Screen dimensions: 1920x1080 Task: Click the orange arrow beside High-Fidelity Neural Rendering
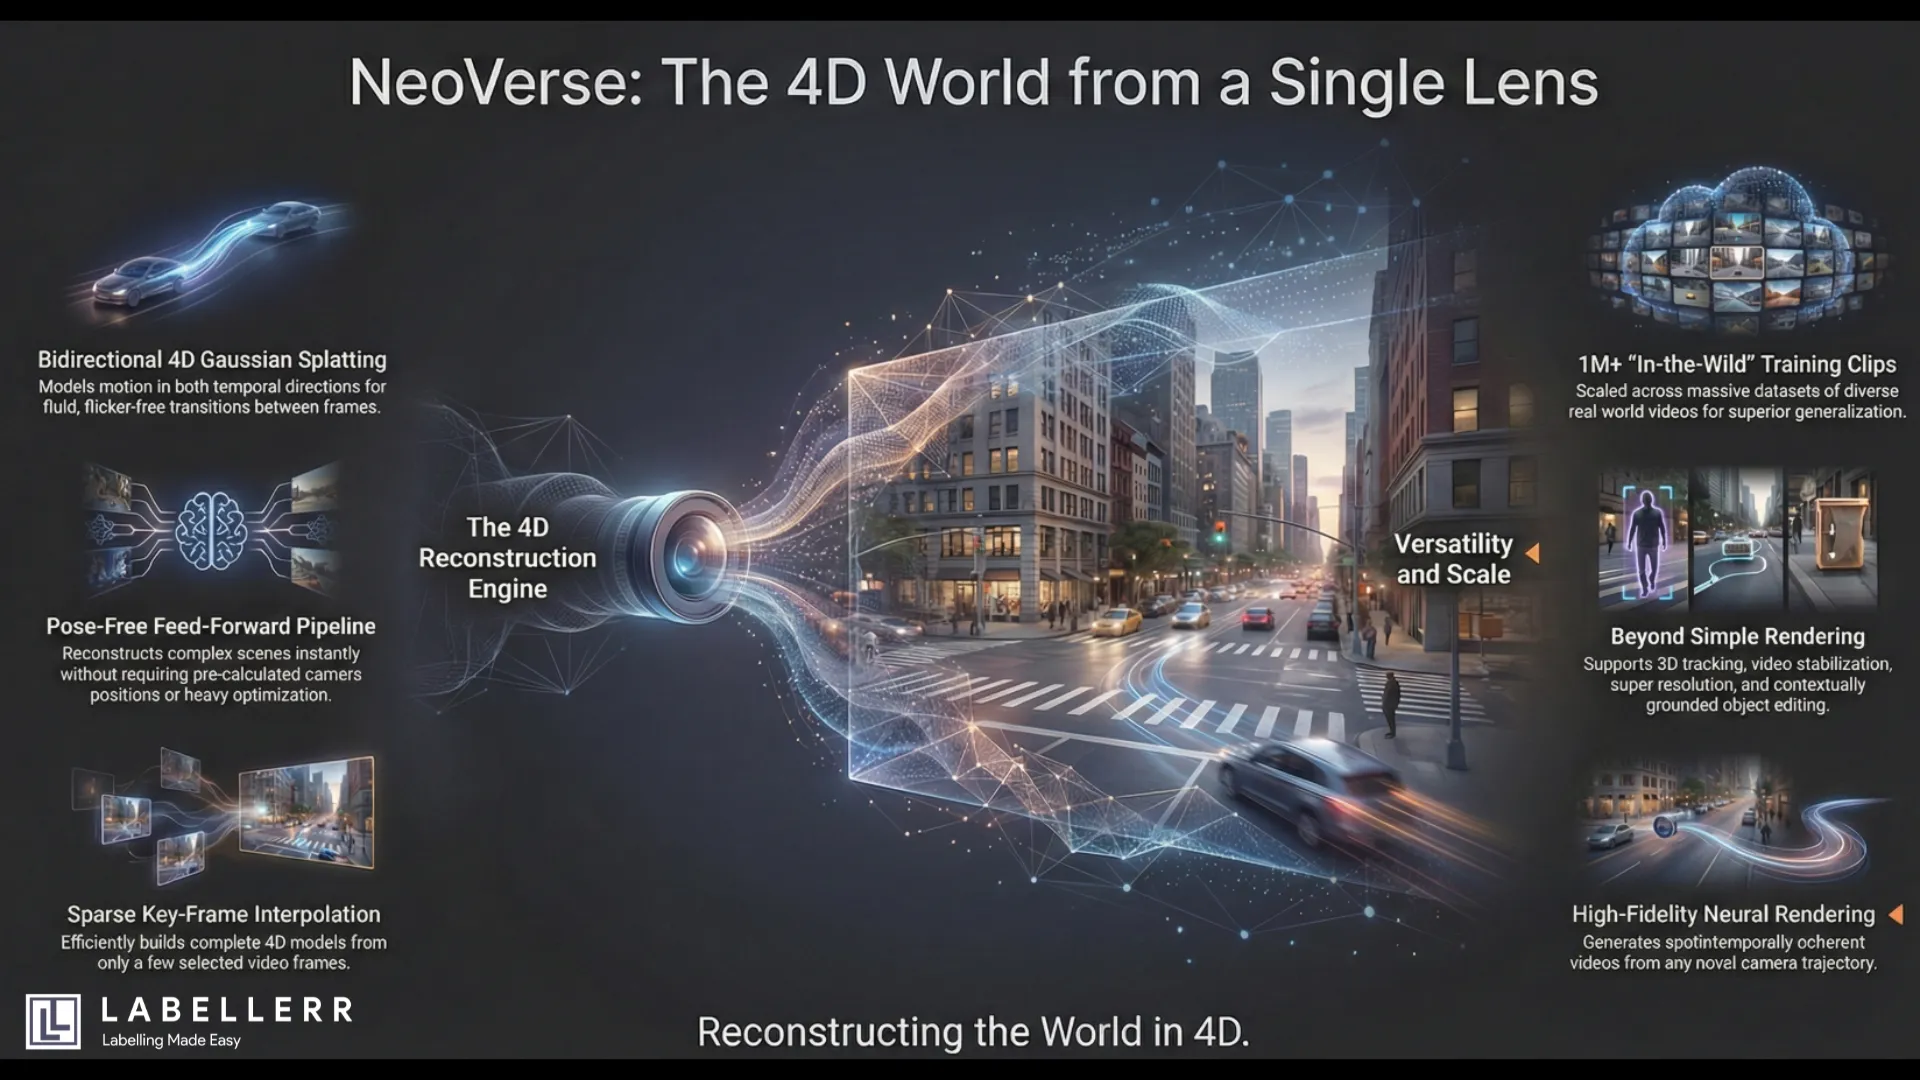(1895, 914)
